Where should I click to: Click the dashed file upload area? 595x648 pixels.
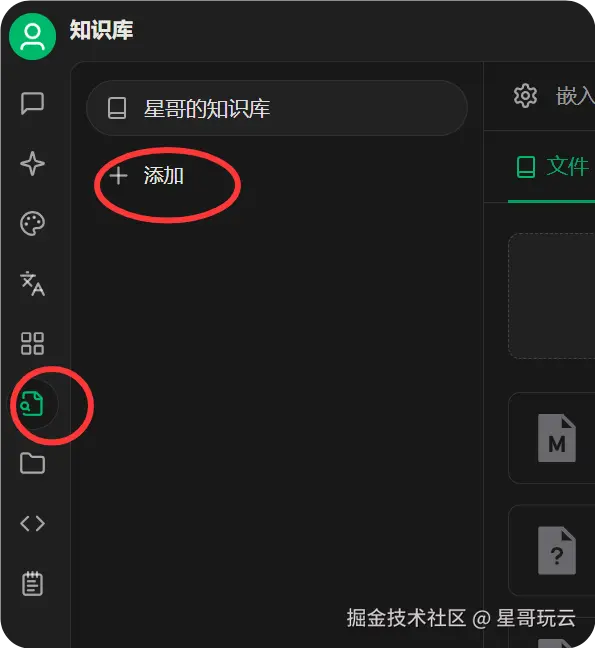(552, 296)
